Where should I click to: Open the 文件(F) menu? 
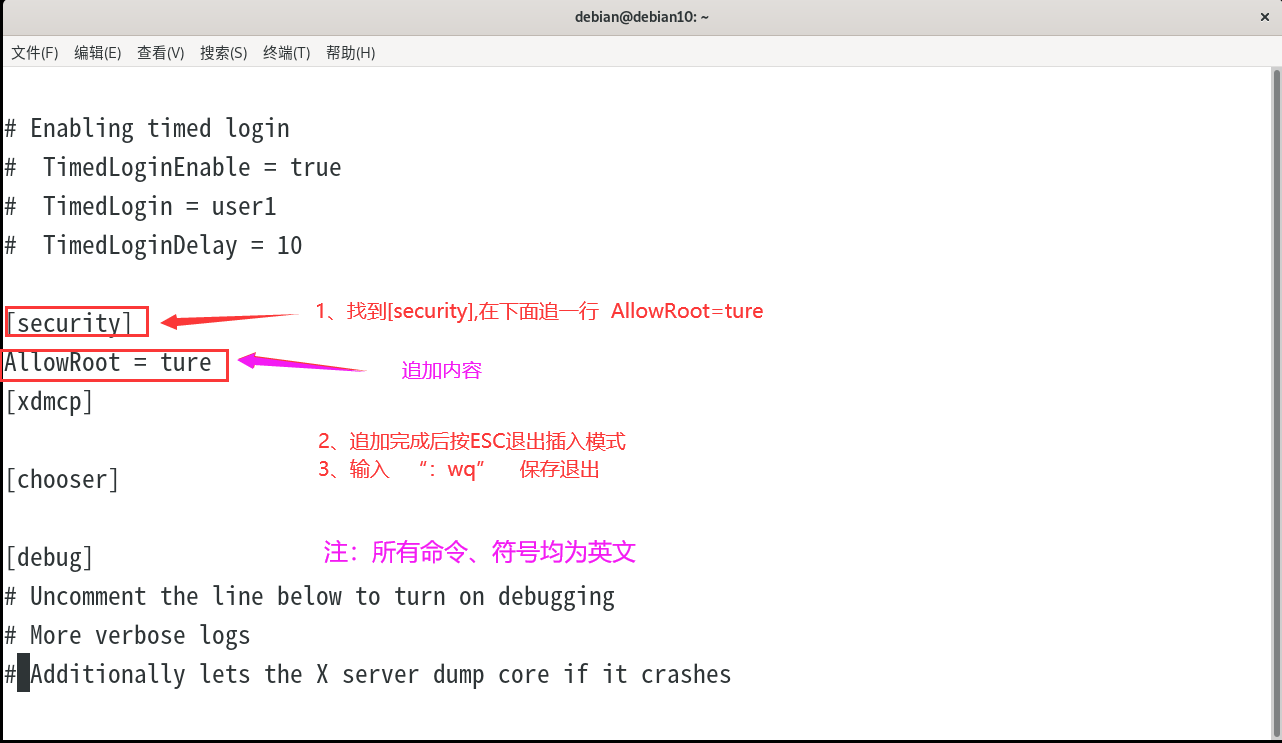click(34, 52)
